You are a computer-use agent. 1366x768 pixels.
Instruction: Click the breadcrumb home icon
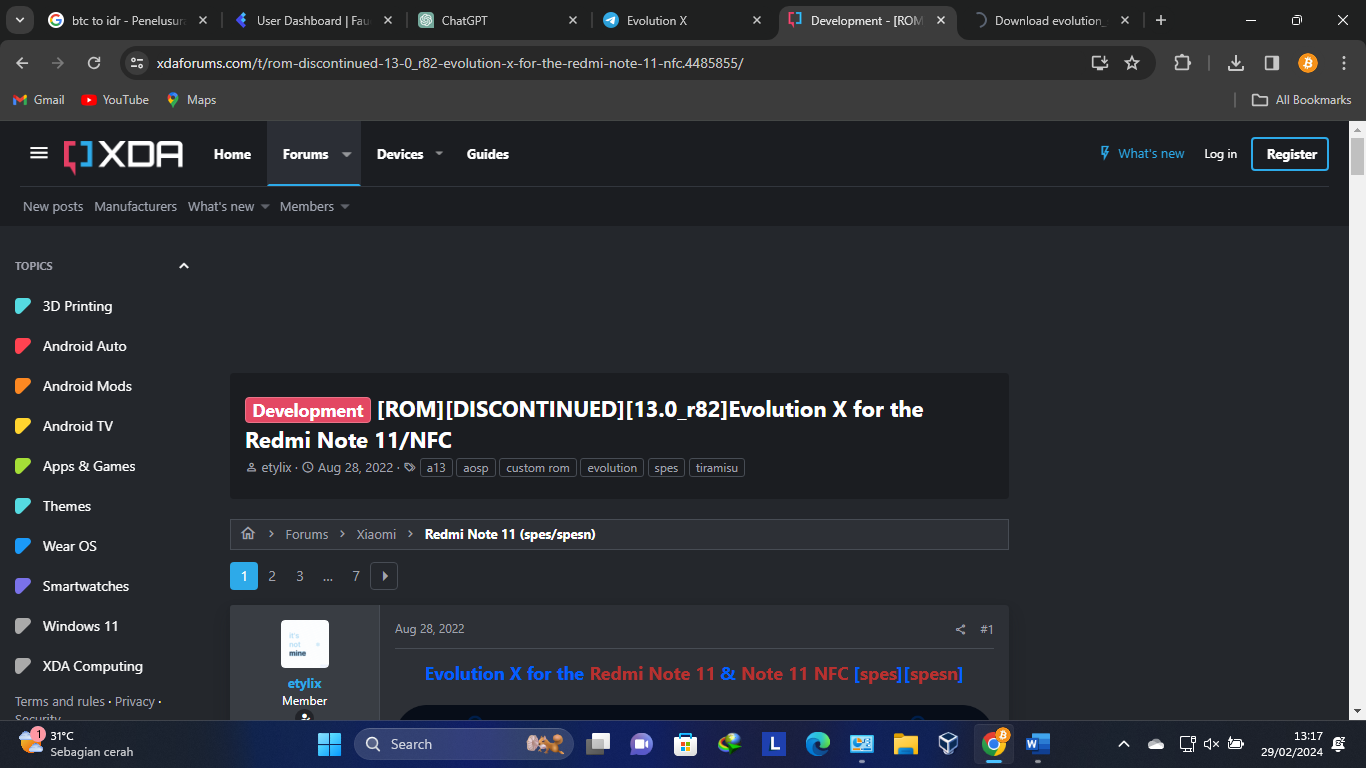[x=248, y=534]
